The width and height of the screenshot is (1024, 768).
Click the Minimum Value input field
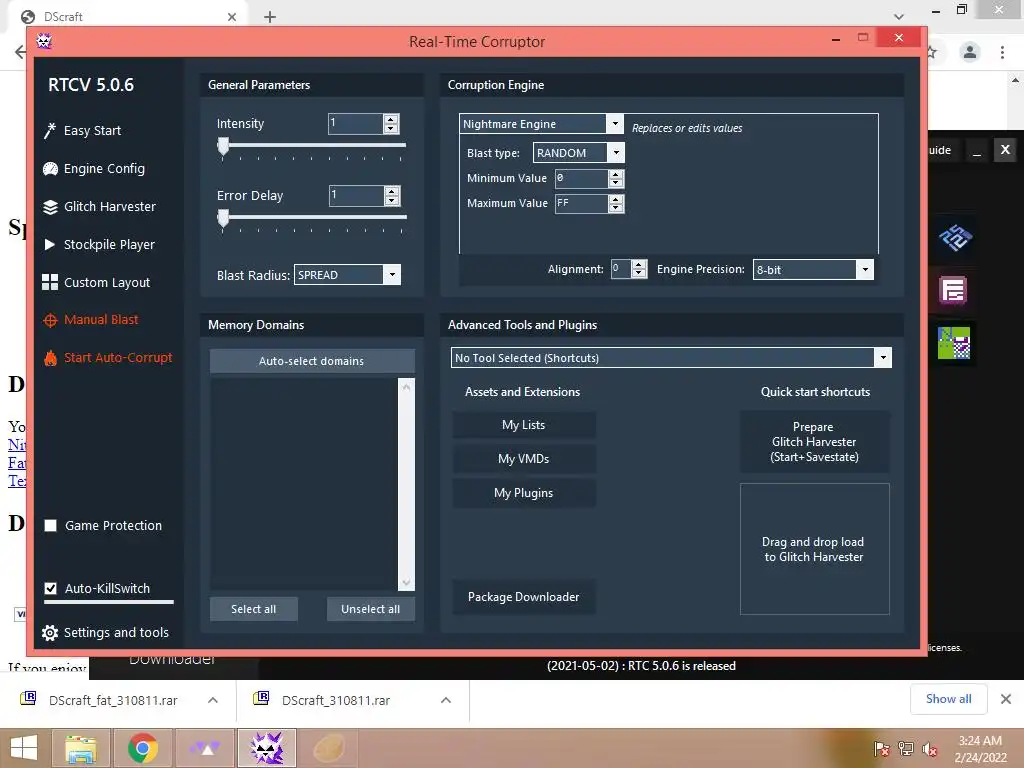[x=581, y=178]
